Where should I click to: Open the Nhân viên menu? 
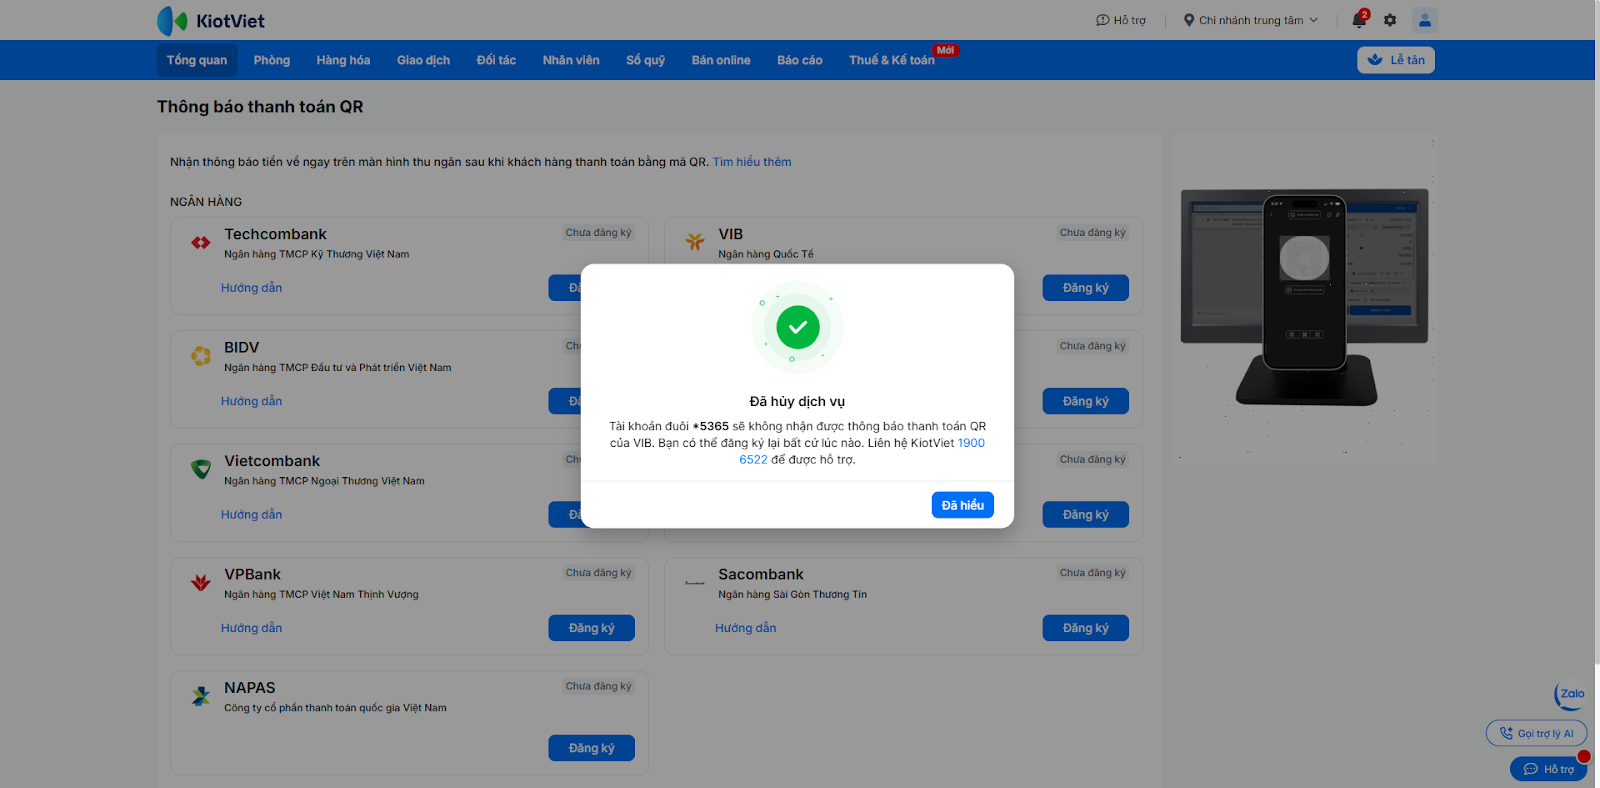tap(571, 60)
